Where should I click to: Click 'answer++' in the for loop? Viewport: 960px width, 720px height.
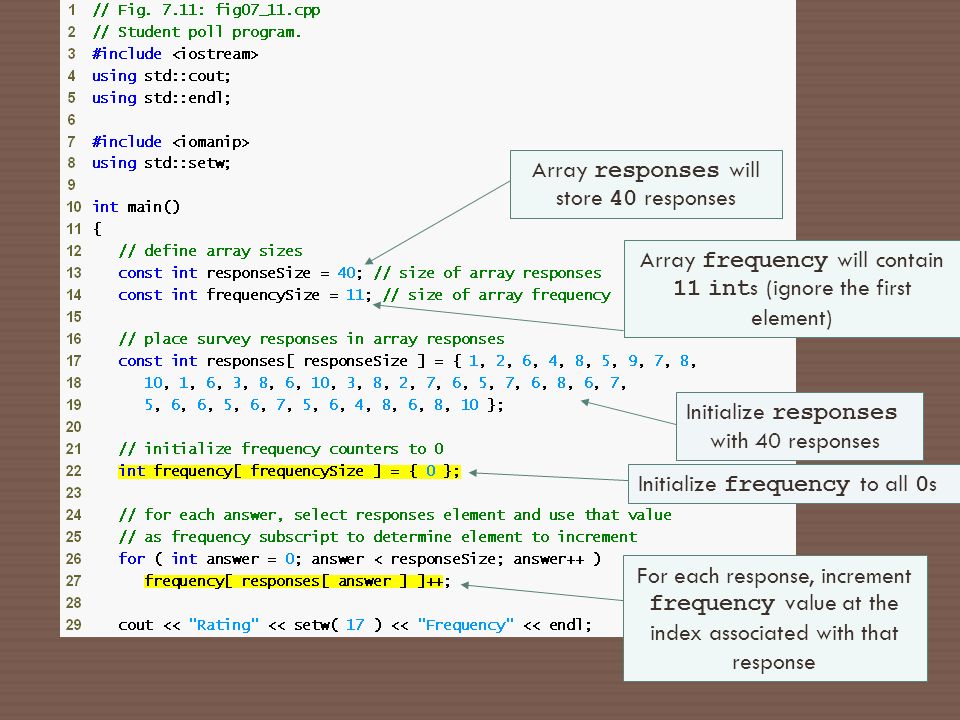549,559
